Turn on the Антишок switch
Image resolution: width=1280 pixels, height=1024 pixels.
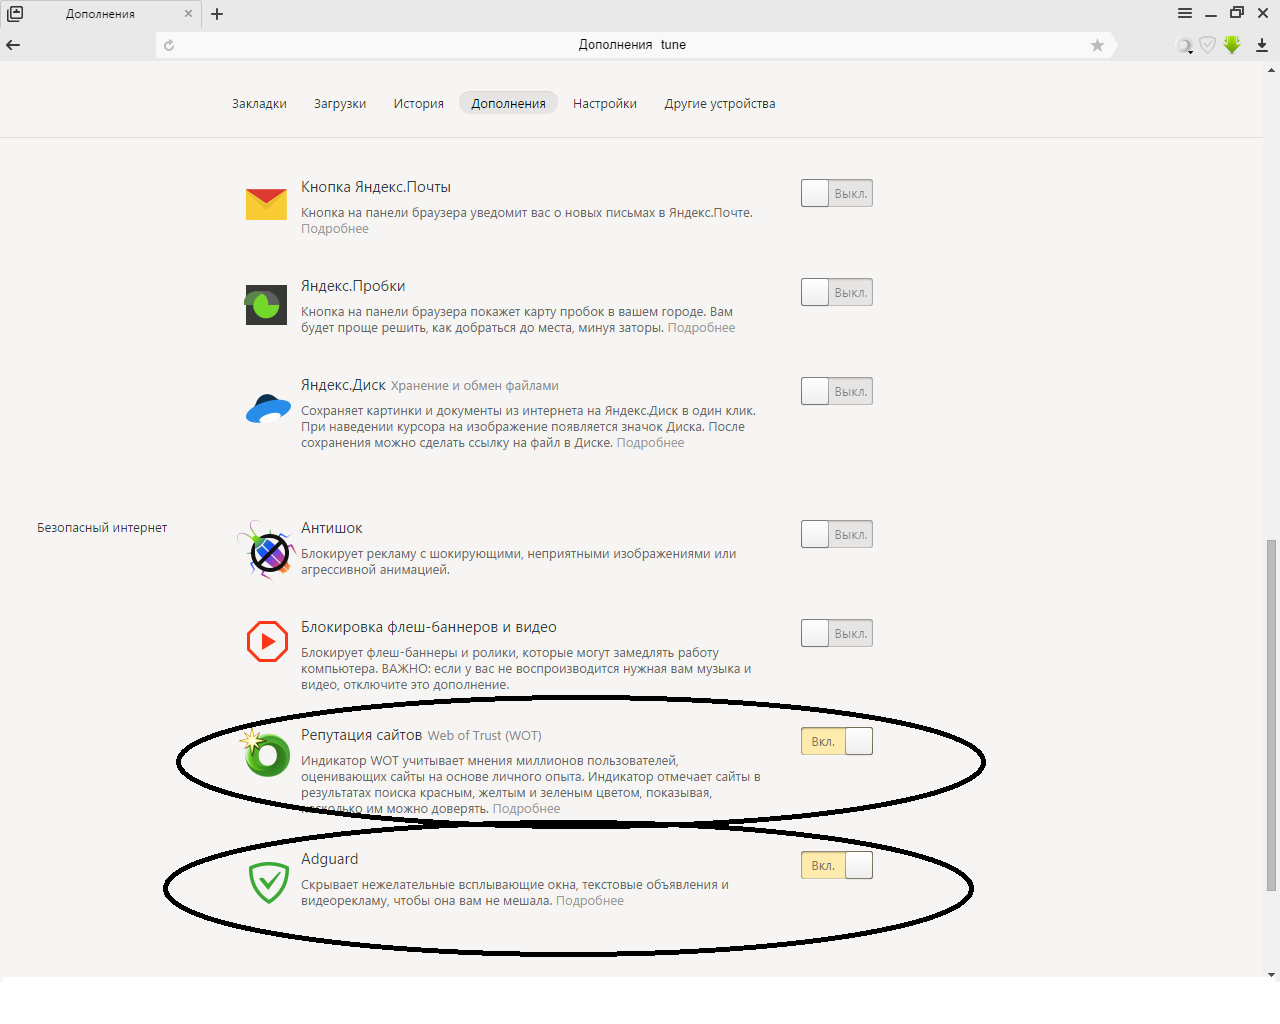(837, 534)
